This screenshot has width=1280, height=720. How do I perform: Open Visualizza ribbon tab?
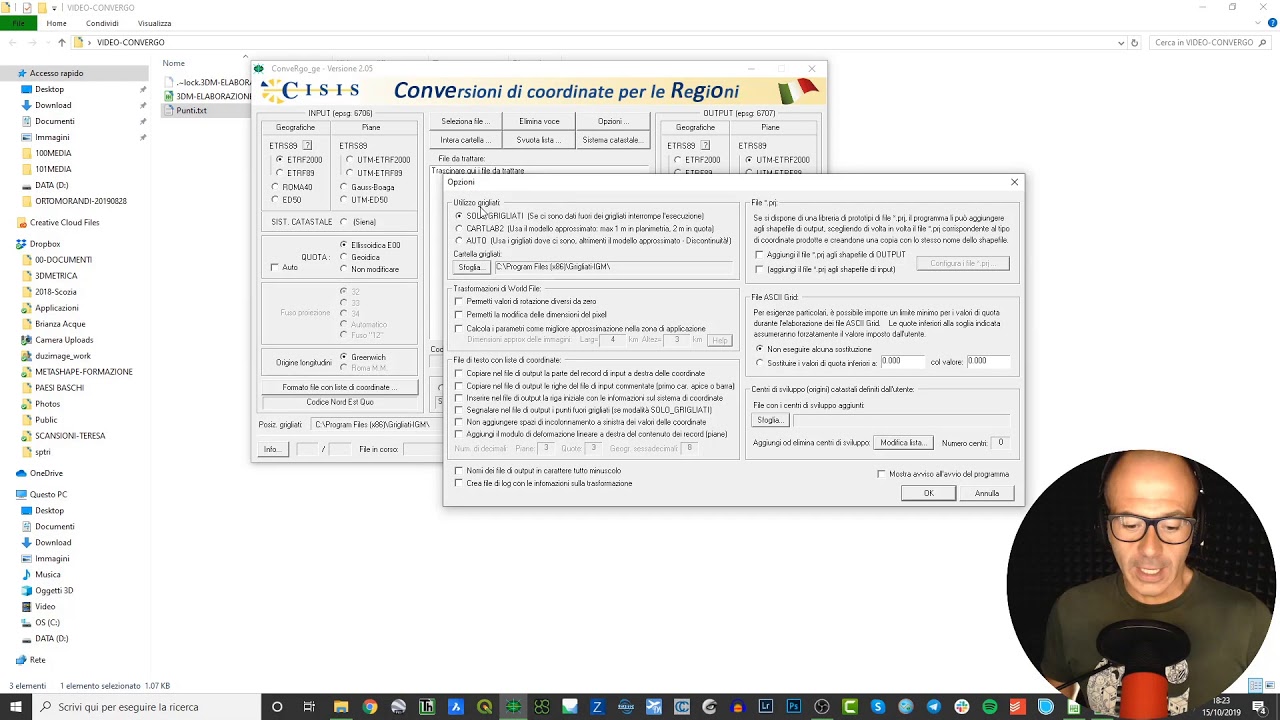pos(154,23)
